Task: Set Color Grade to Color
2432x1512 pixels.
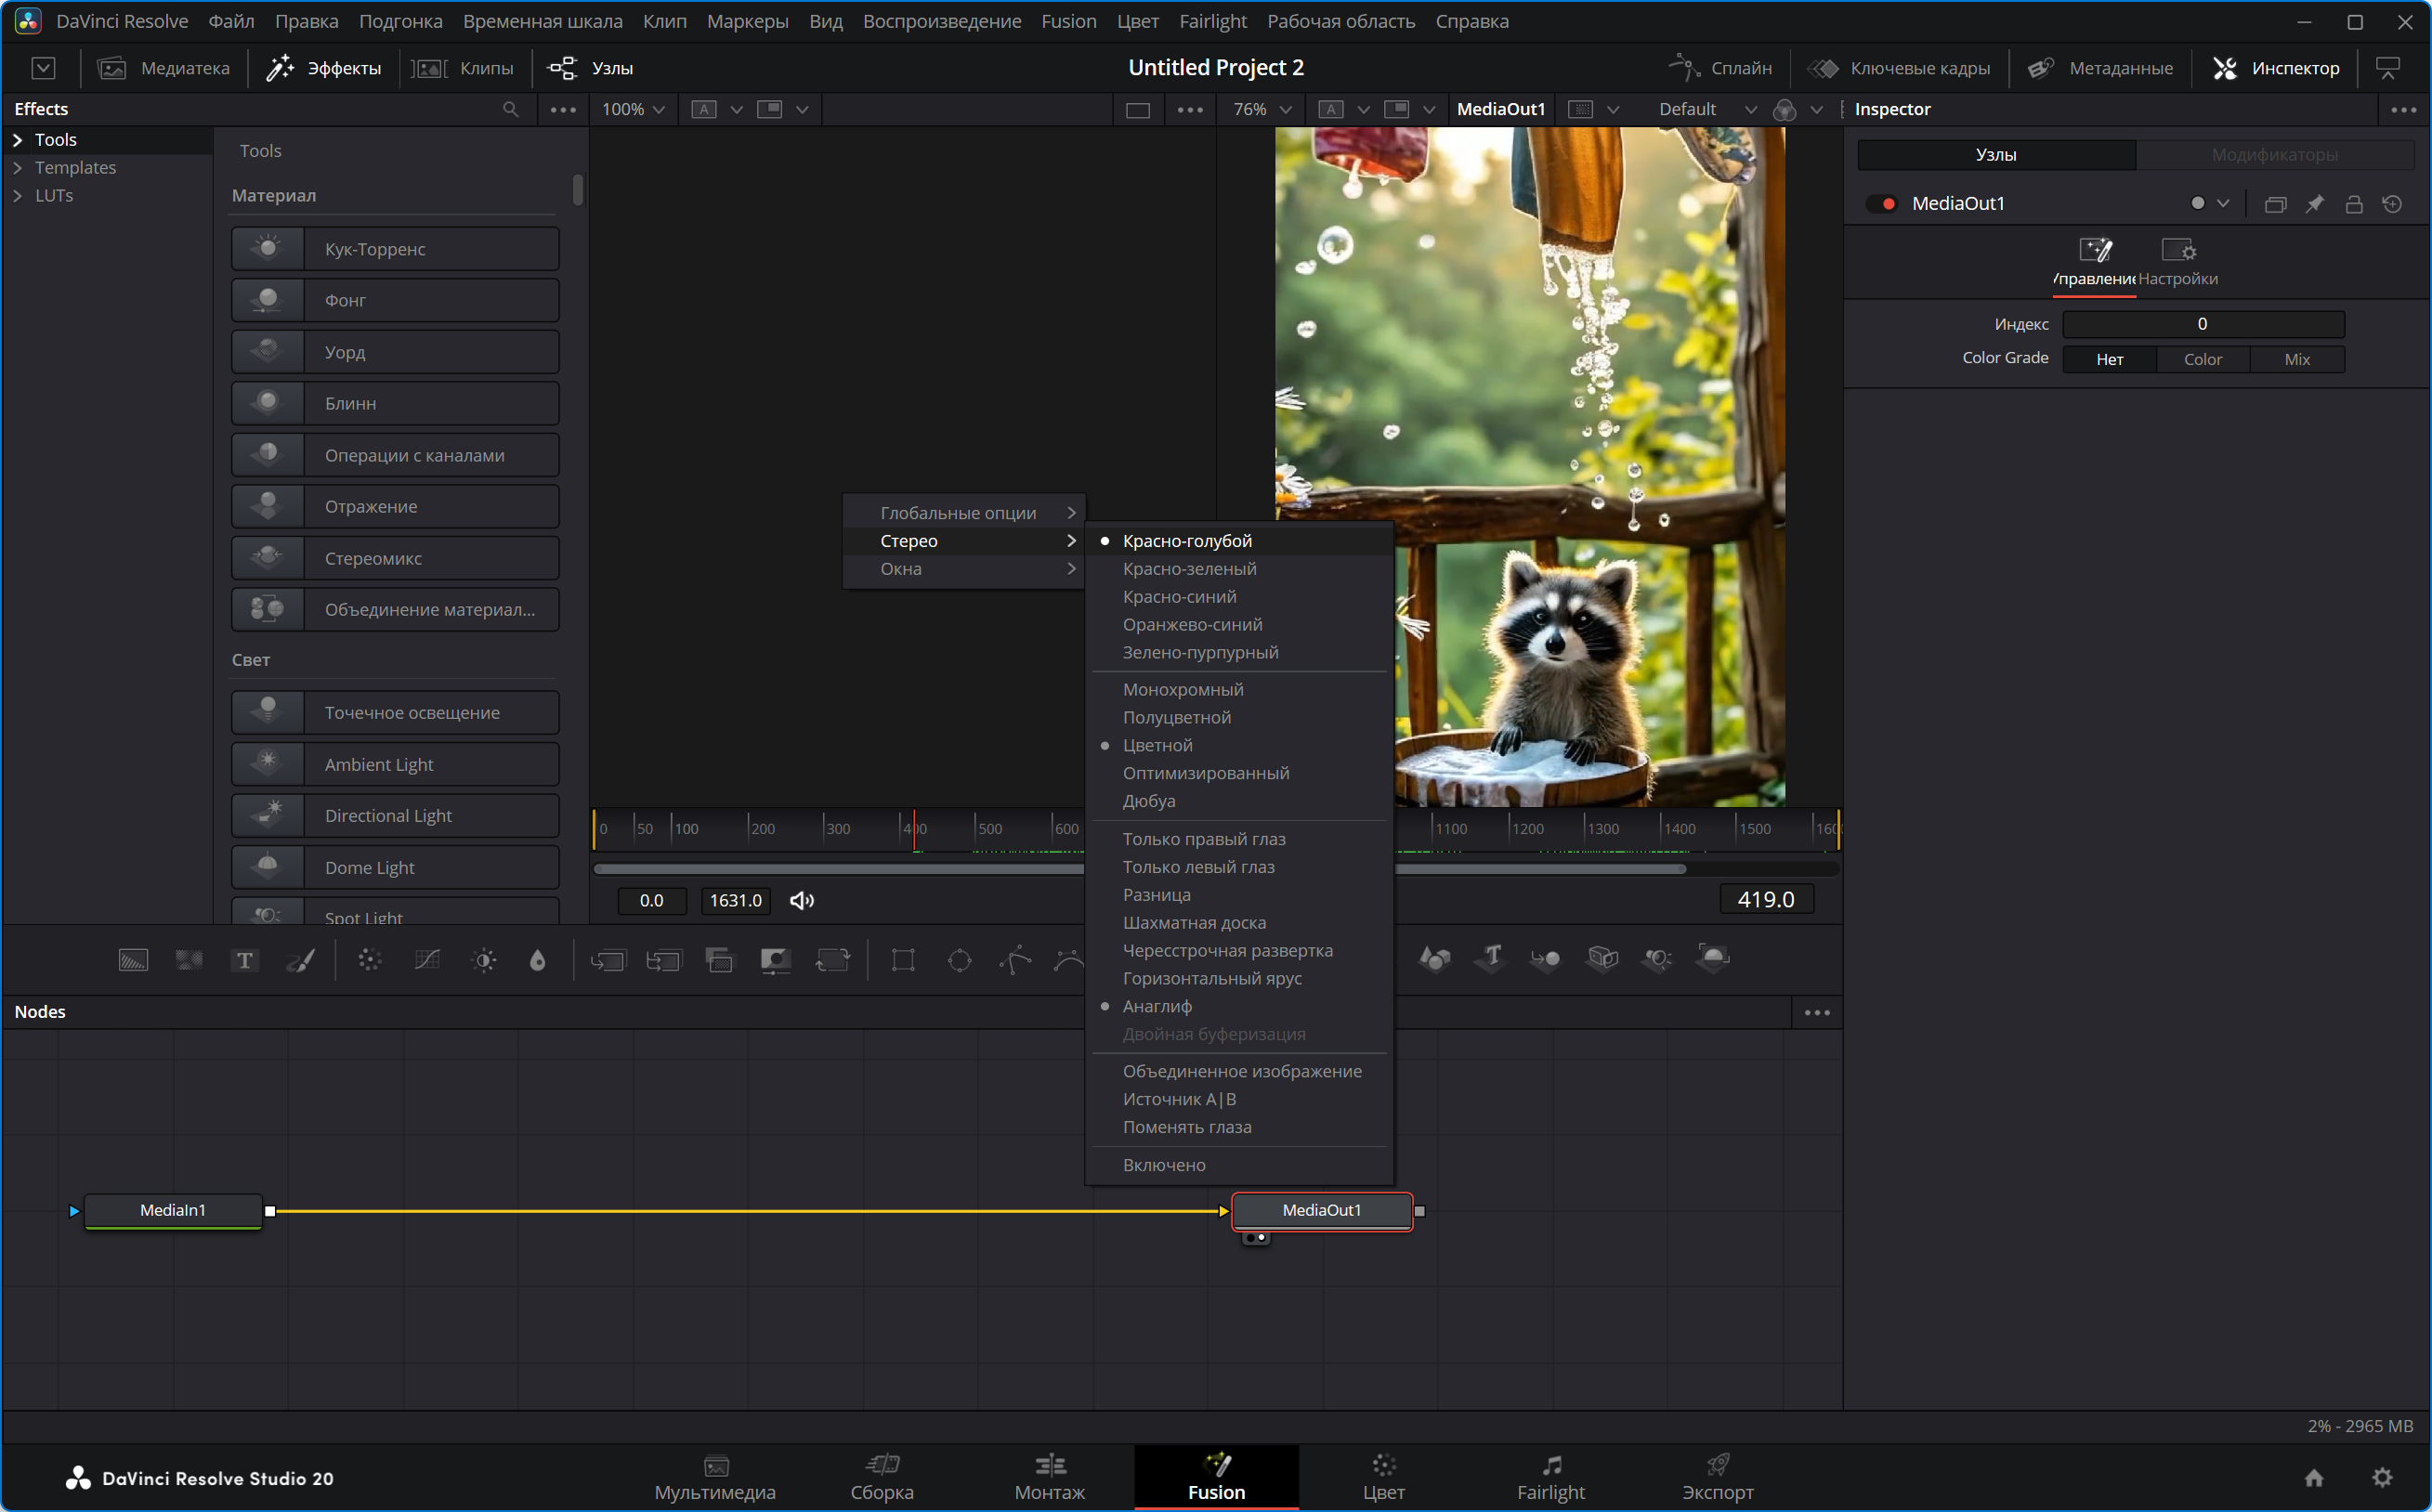Action: (2202, 359)
